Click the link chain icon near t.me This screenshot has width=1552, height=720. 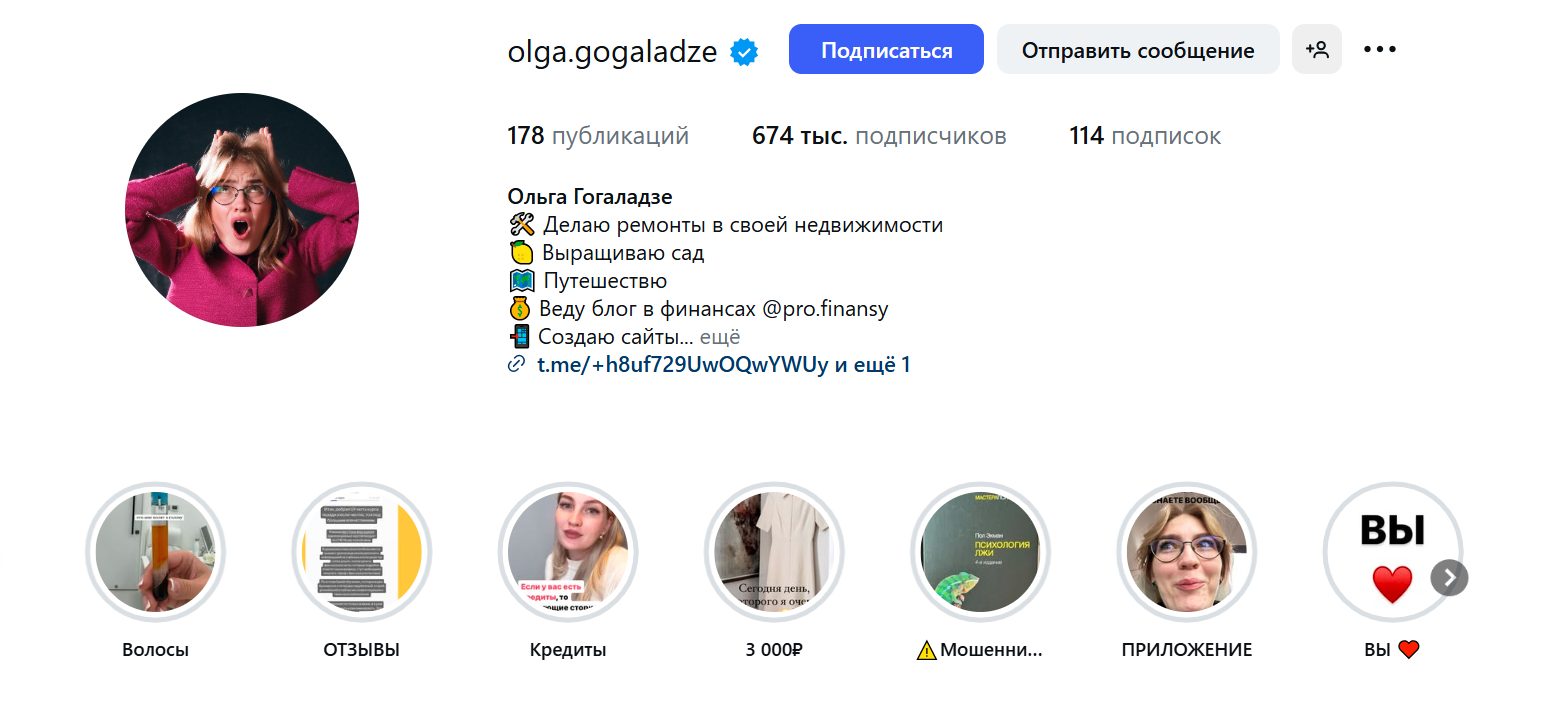pos(517,365)
